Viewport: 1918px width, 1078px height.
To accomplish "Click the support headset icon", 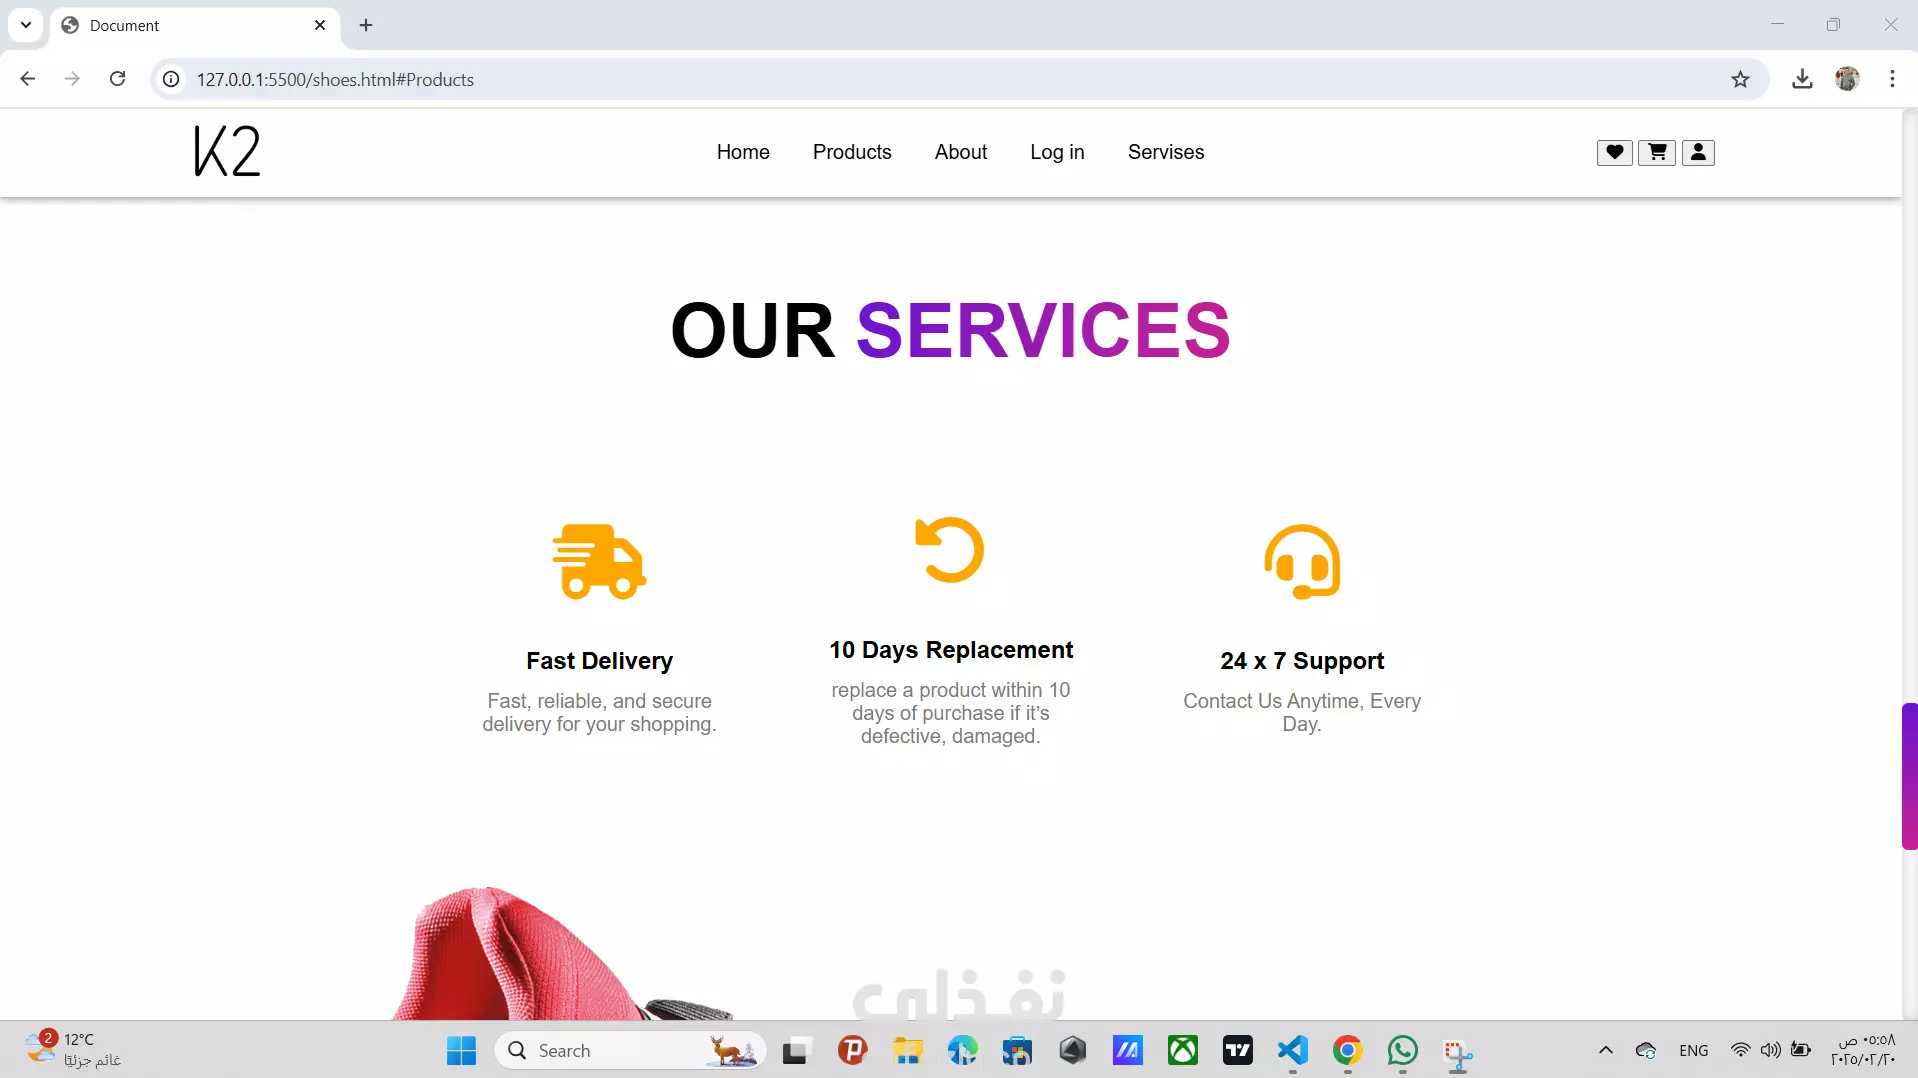I will click(x=1301, y=561).
